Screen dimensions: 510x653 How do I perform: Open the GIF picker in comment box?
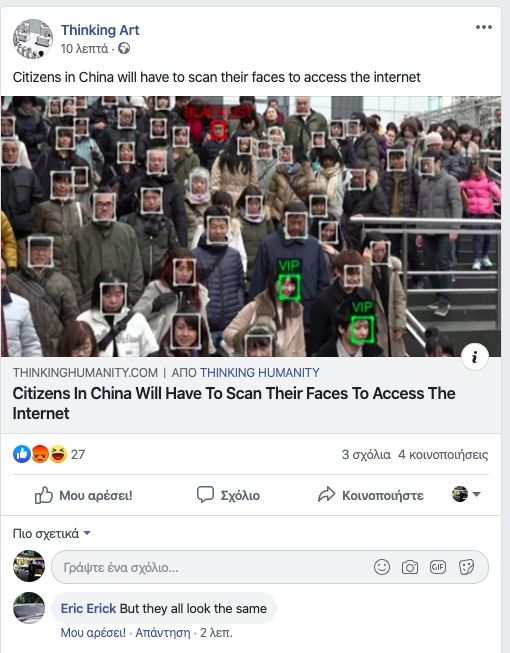(x=438, y=567)
